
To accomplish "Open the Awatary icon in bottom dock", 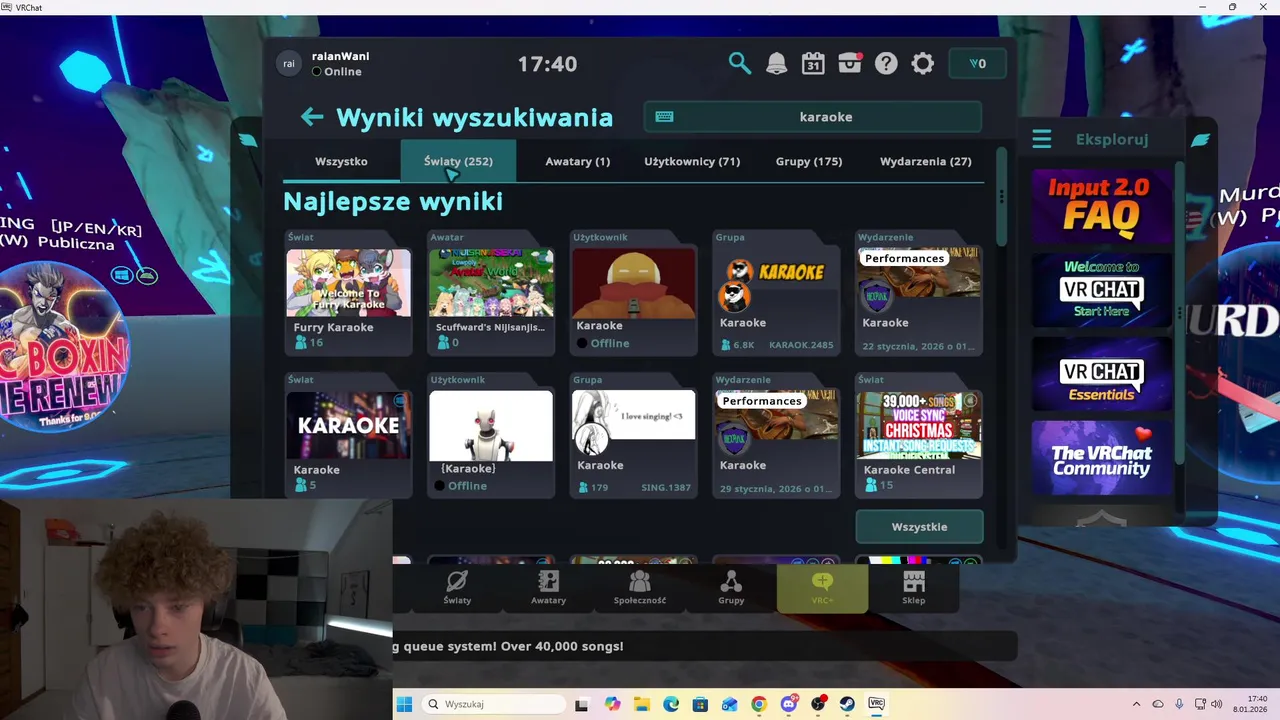I will [548, 587].
